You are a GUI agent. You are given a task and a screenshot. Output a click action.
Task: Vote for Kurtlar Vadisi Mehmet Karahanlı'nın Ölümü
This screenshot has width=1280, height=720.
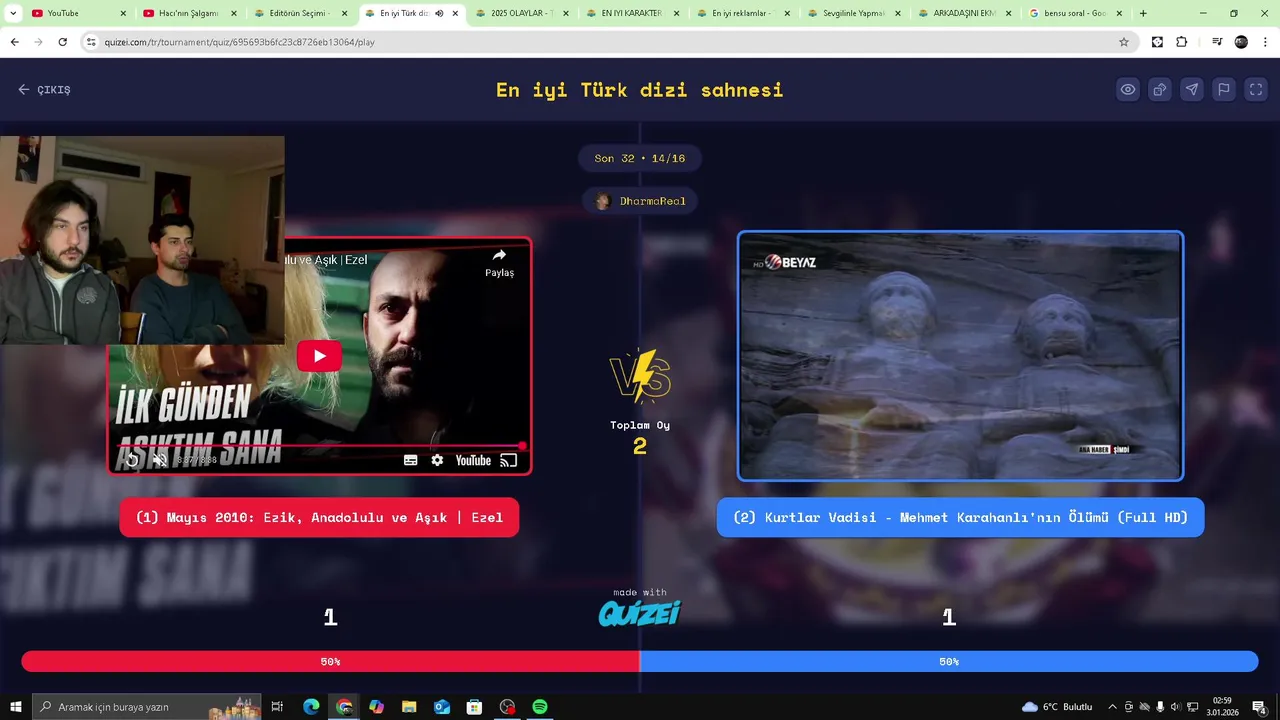(960, 517)
